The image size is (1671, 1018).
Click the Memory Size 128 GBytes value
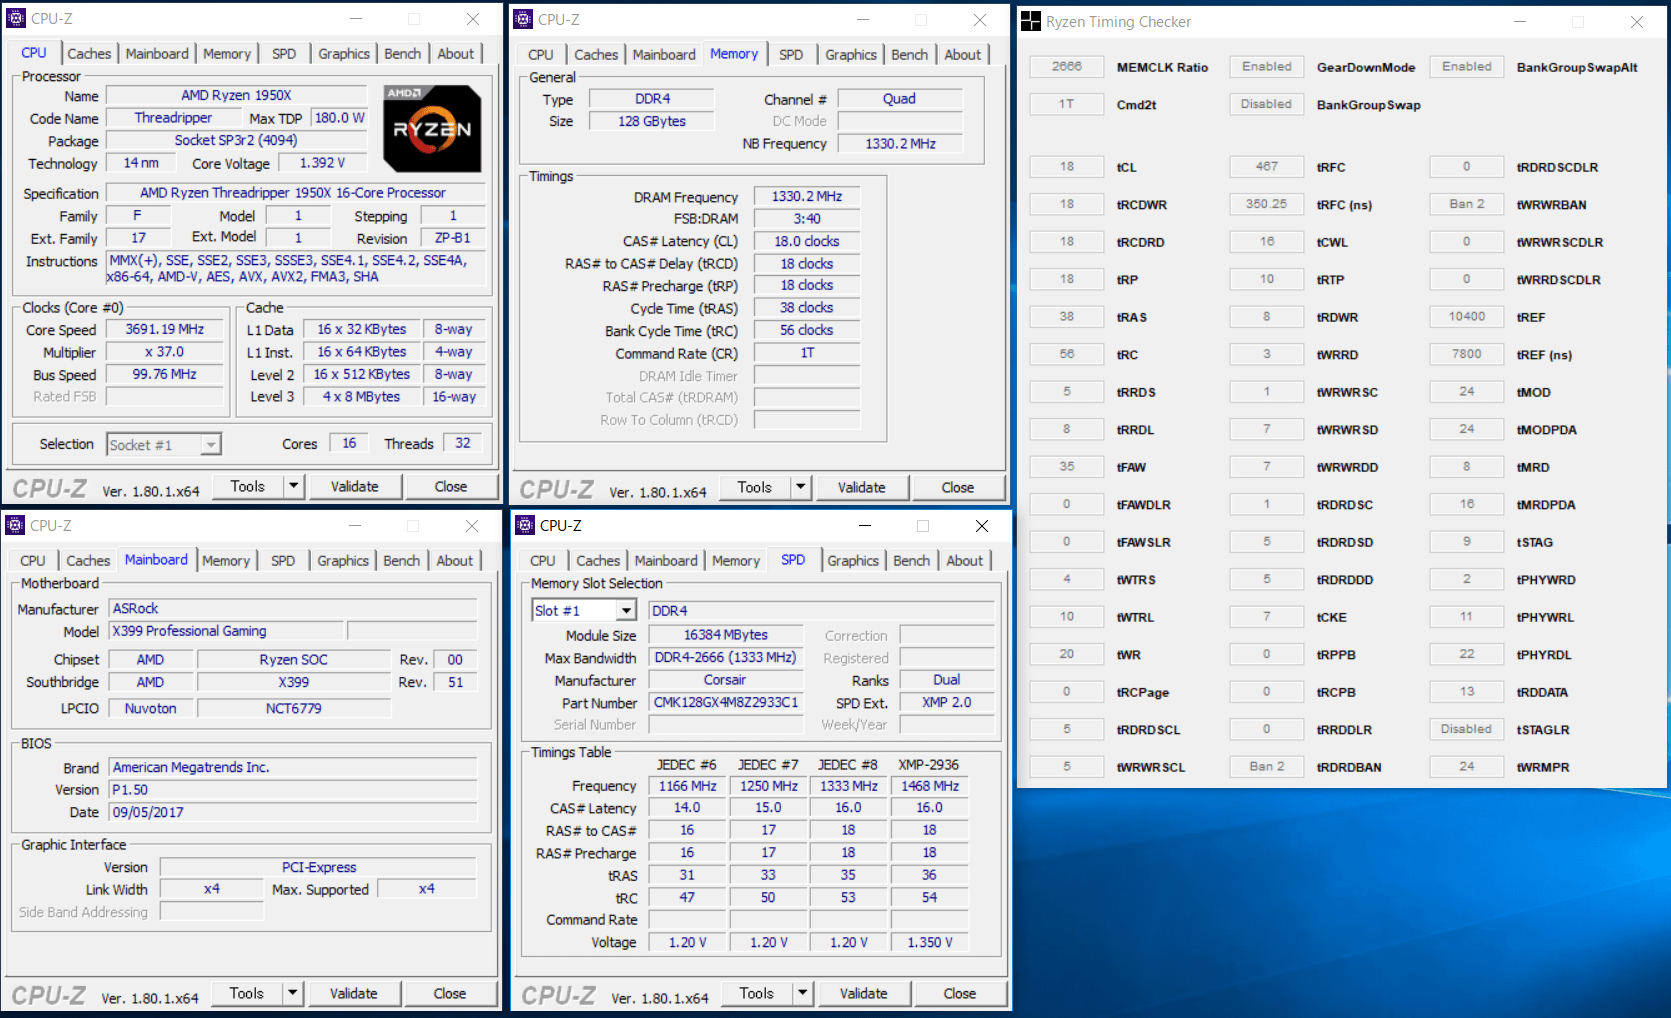coord(652,122)
